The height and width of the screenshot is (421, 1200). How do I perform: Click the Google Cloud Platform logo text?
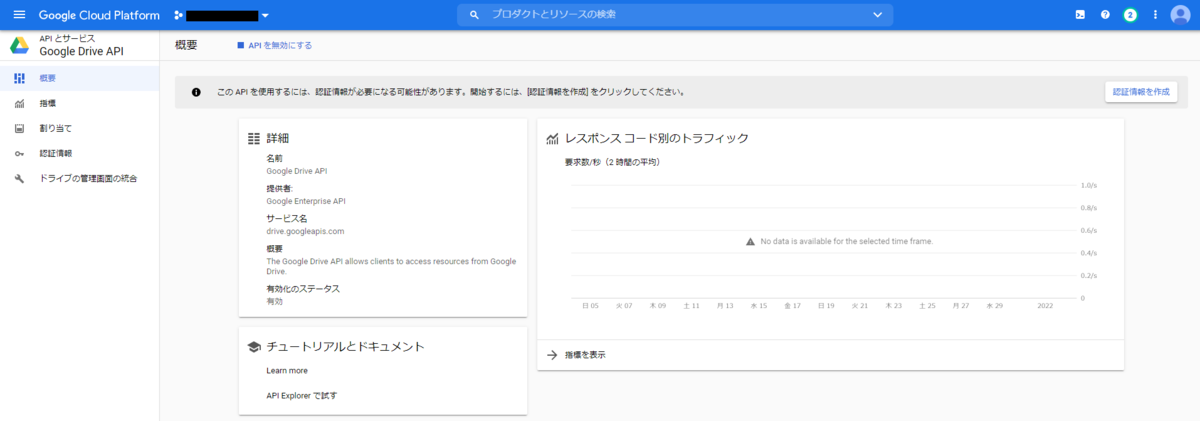coord(100,15)
